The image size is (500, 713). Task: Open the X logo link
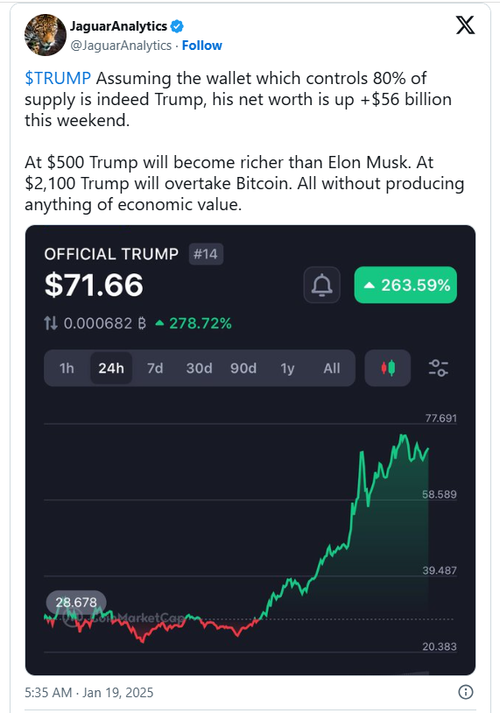click(x=465, y=25)
